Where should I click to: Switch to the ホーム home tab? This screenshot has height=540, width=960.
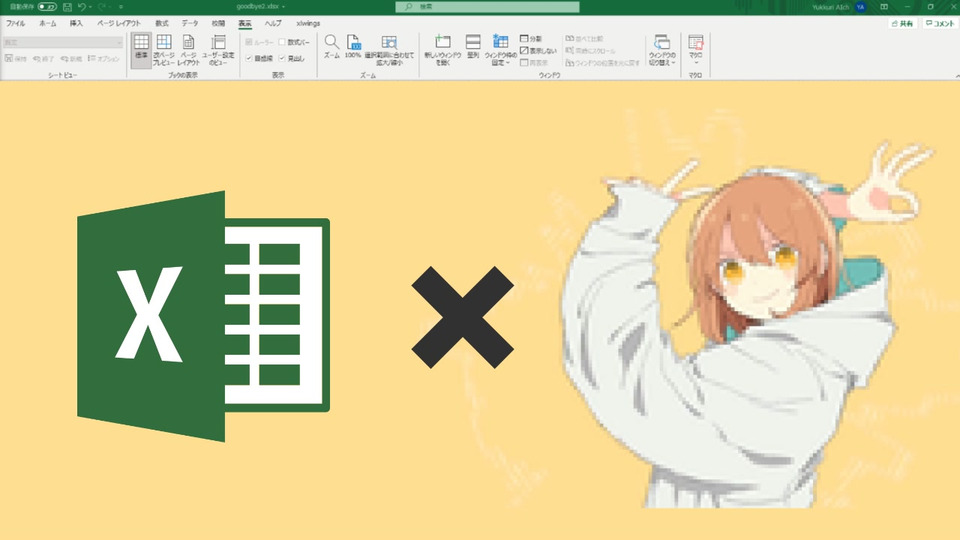[x=47, y=23]
